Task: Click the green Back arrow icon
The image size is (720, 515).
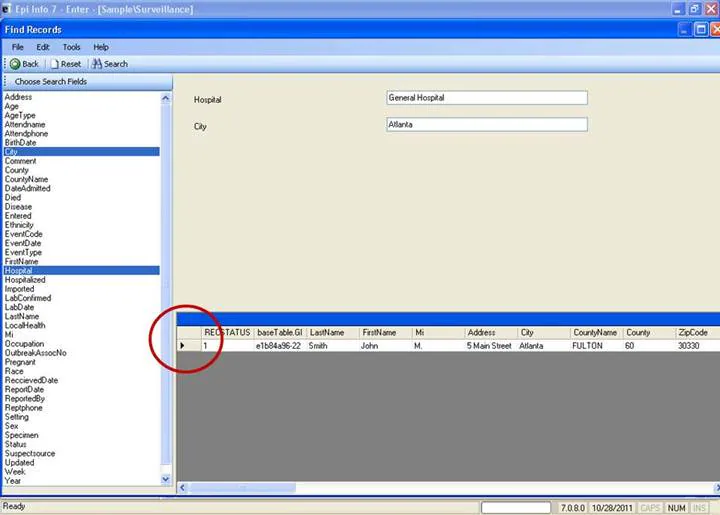Action: pos(15,64)
